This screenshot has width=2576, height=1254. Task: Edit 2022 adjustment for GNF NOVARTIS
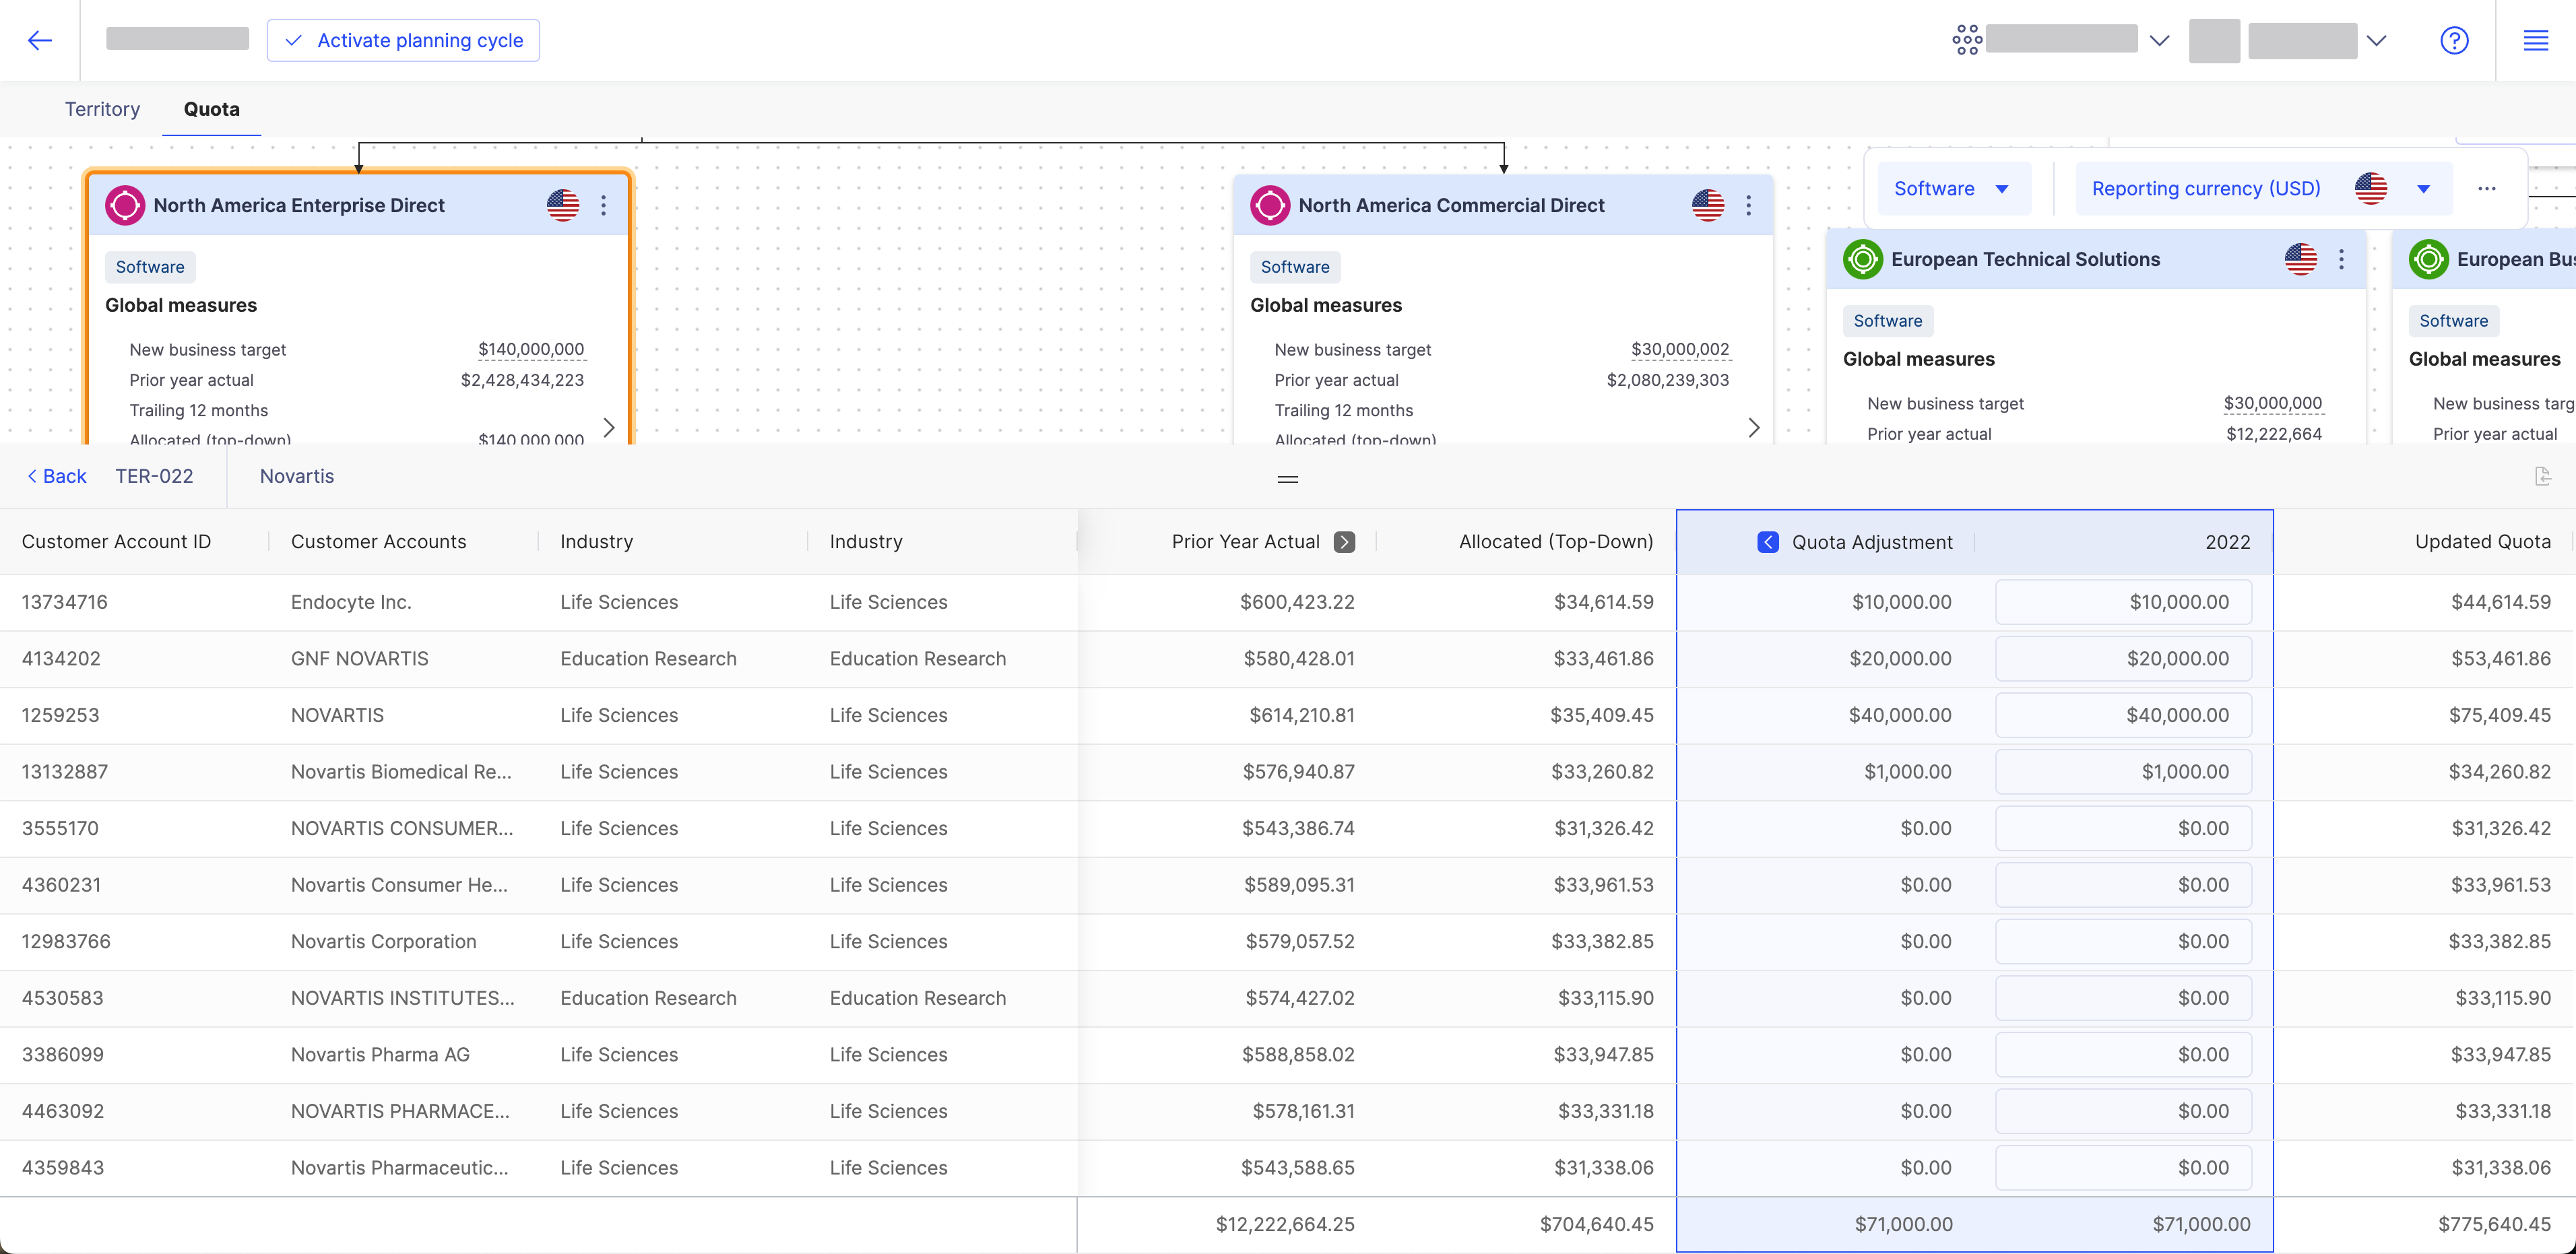(x=2124, y=659)
